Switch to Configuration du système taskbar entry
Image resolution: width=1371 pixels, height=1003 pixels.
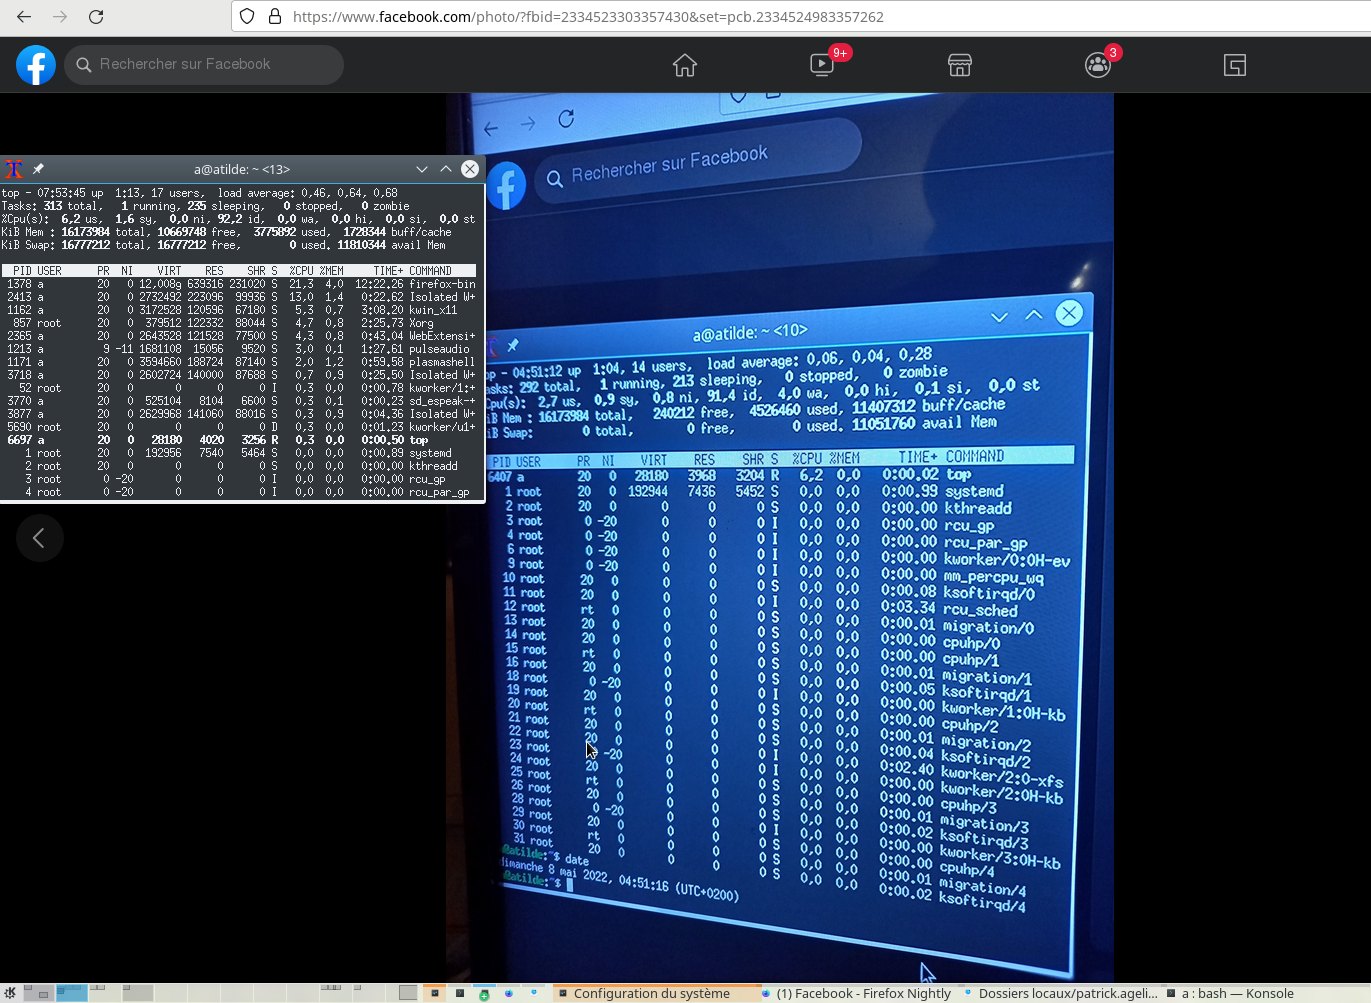pos(650,993)
